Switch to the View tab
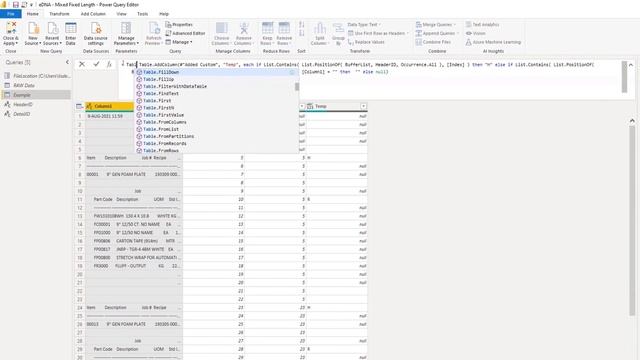Screen dimensions: 640x360 tap(121, 14)
